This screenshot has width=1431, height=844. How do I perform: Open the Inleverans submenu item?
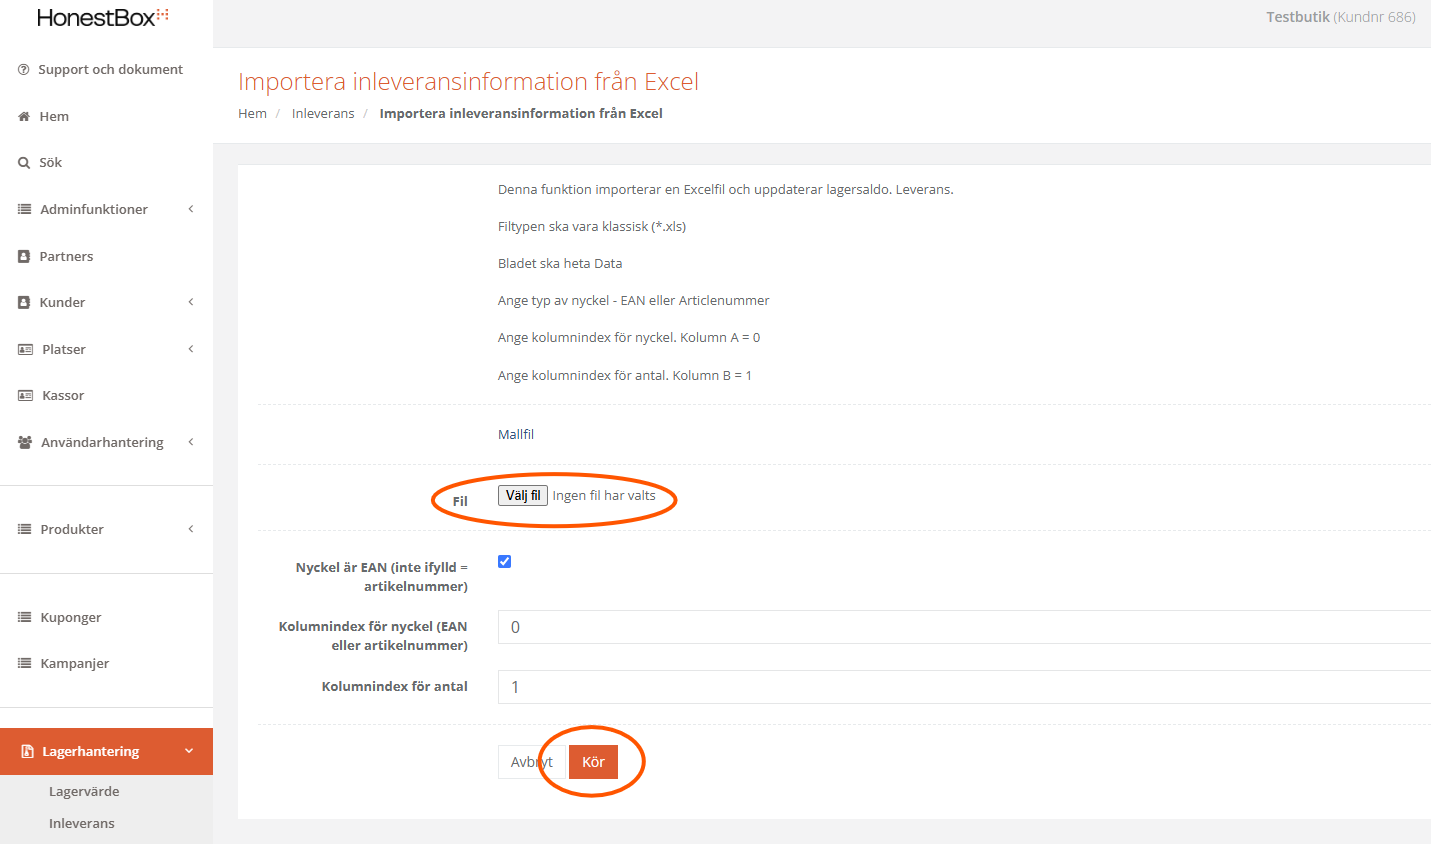(x=82, y=824)
